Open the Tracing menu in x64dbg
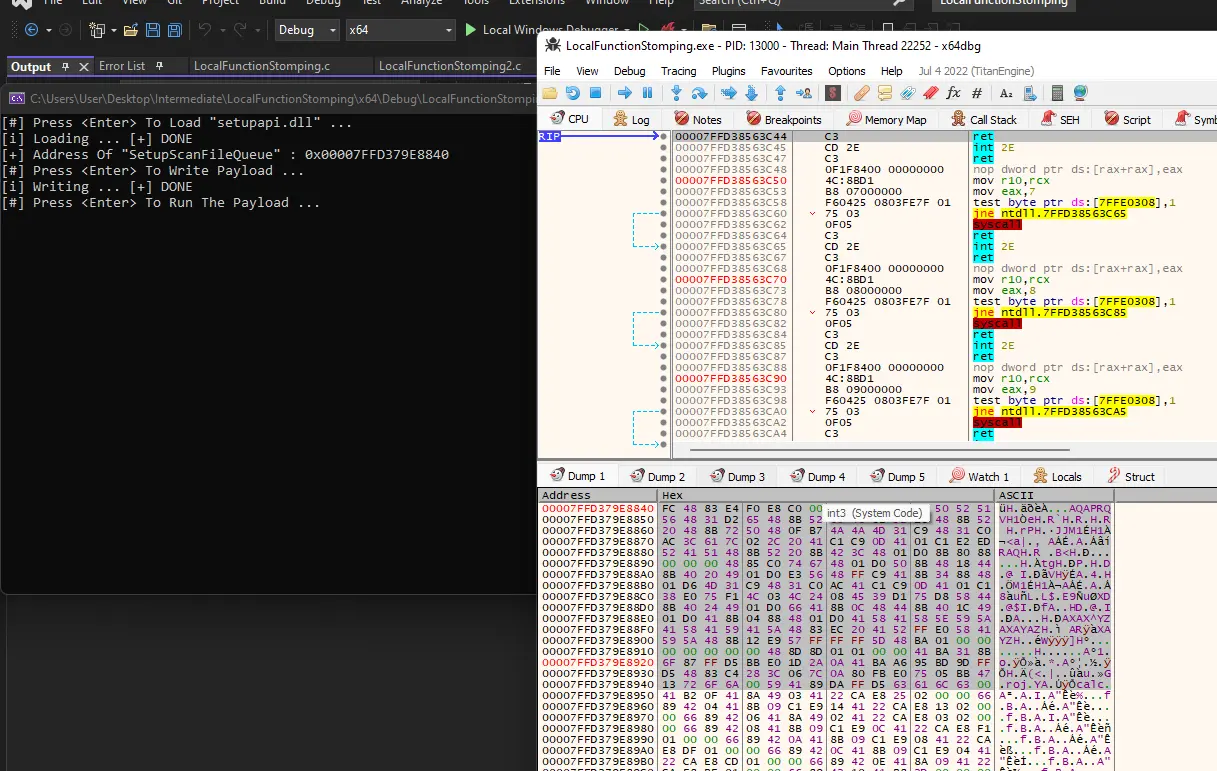Image resolution: width=1217 pixels, height=771 pixels. (x=678, y=71)
